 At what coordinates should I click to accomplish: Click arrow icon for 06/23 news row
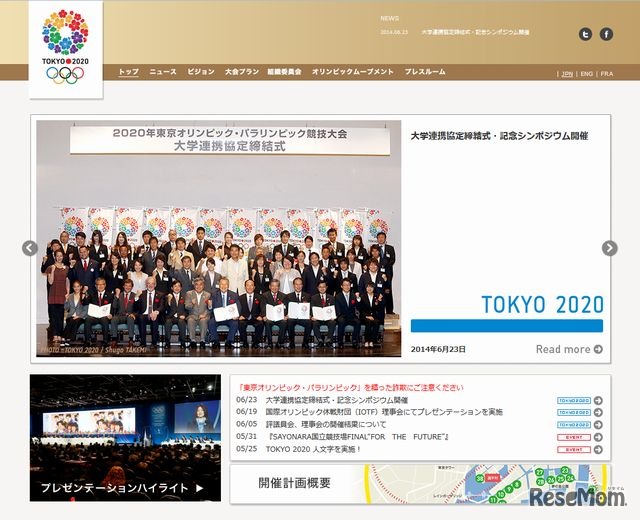598,400
